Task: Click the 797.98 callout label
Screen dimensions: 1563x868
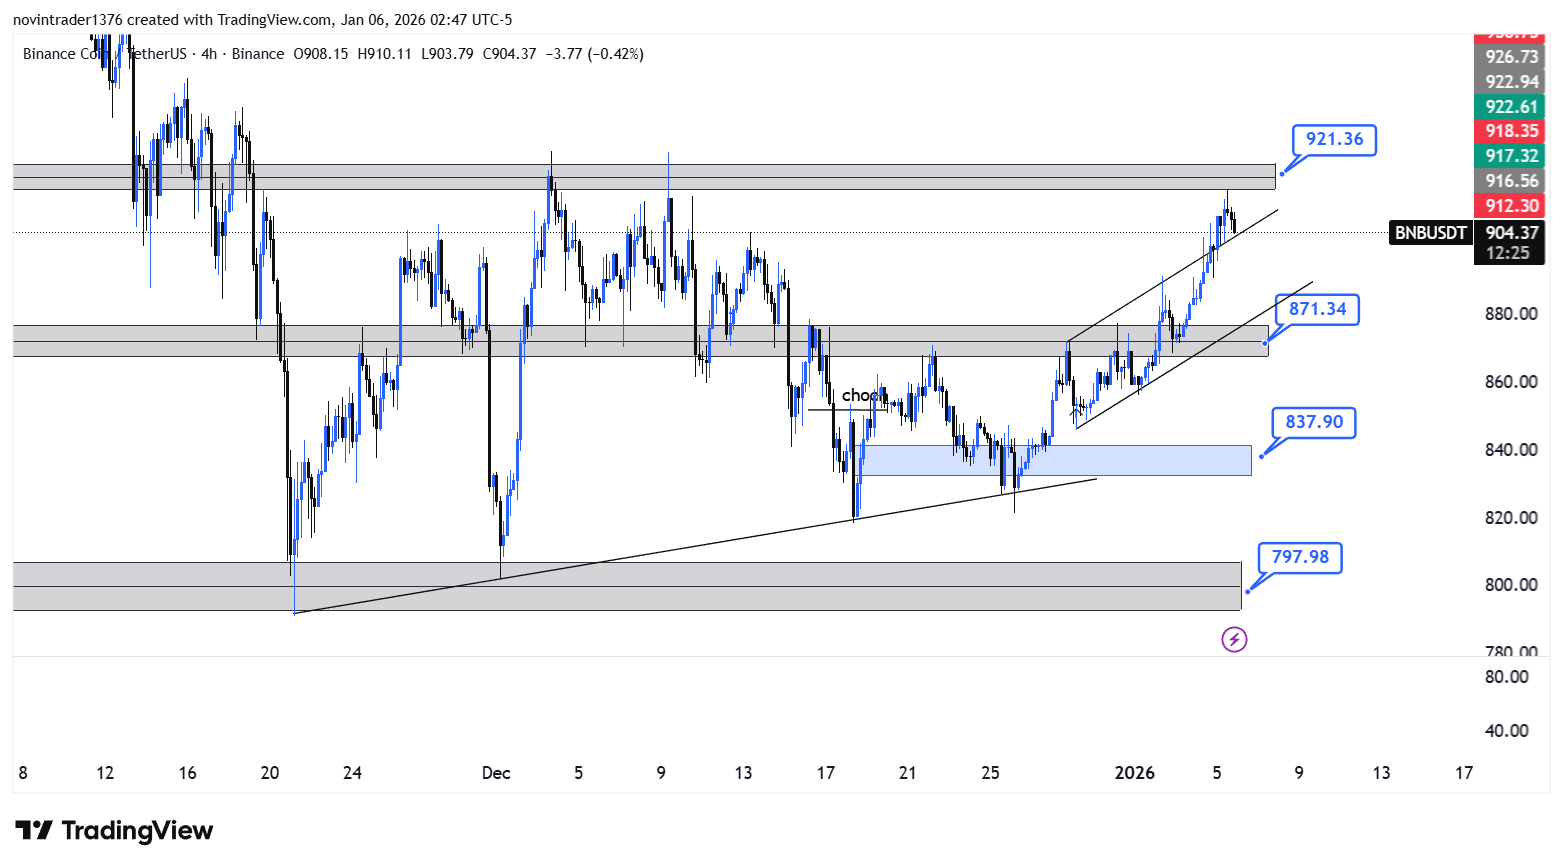Action: (x=1300, y=557)
